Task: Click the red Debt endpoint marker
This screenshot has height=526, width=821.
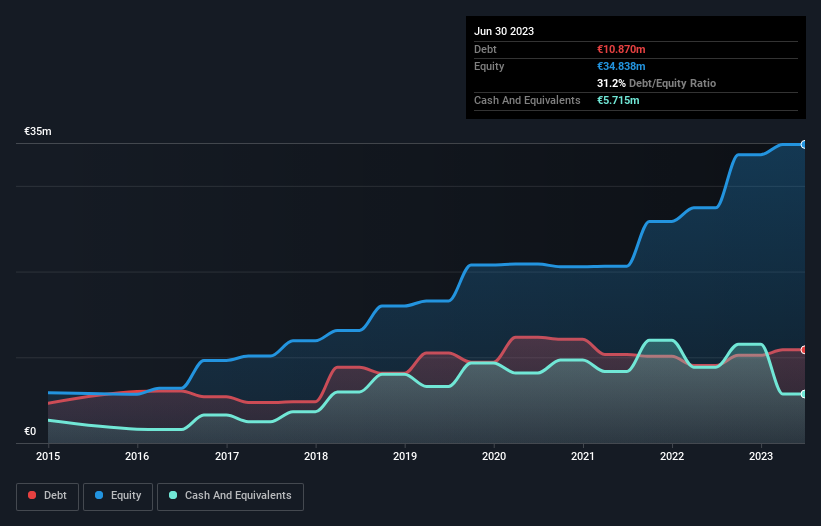Action: coord(804,350)
